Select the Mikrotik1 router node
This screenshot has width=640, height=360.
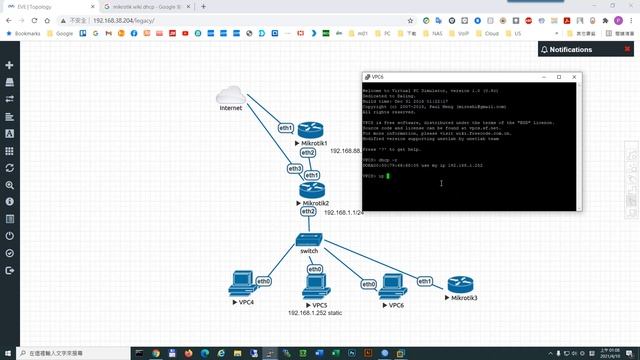coord(311,130)
